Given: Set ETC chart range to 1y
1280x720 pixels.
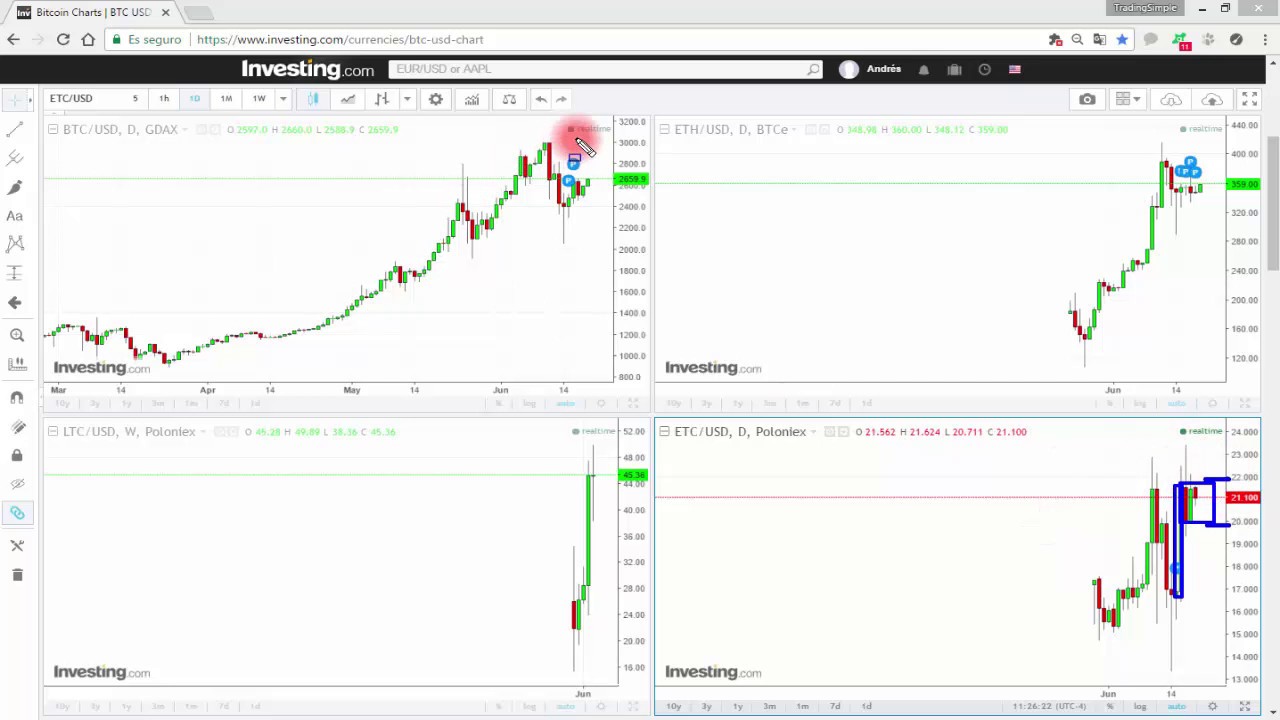Looking at the screenshot, I should tap(738, 706).
